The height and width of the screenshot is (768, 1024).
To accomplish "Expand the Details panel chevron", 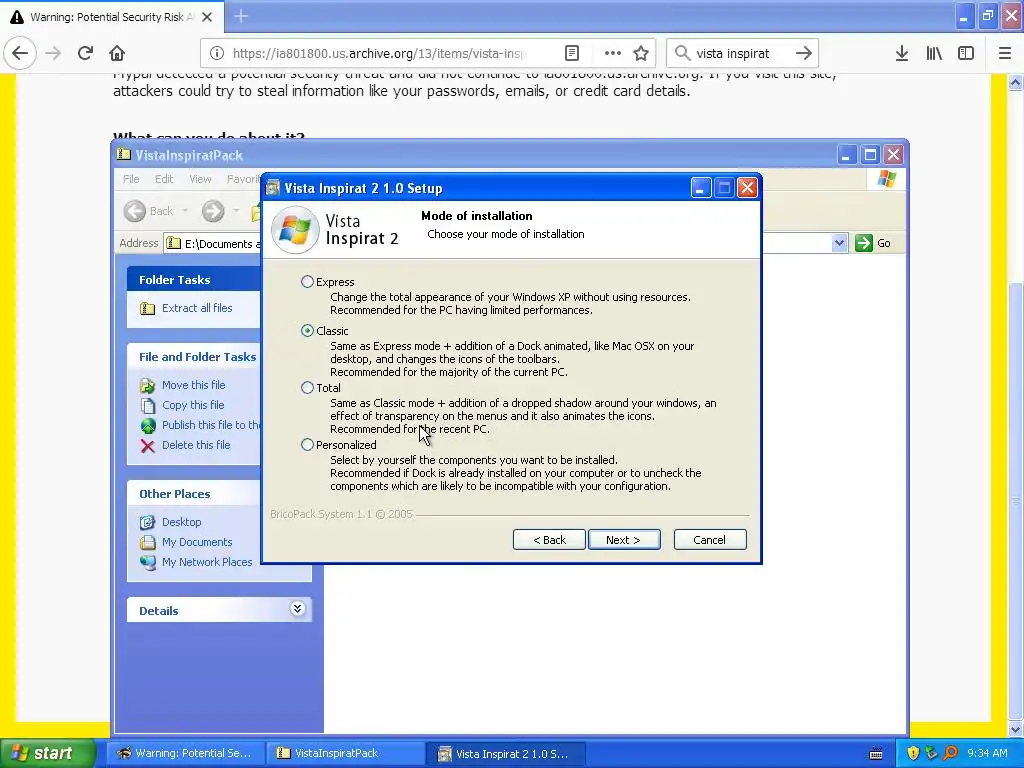I will coord(297,609).
